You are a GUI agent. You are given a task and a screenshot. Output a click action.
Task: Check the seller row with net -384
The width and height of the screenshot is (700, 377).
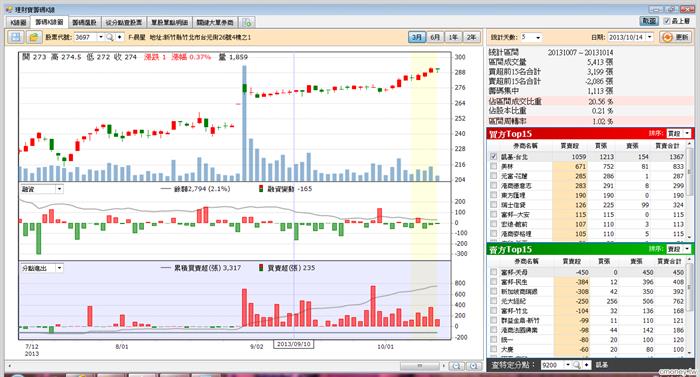493,282
